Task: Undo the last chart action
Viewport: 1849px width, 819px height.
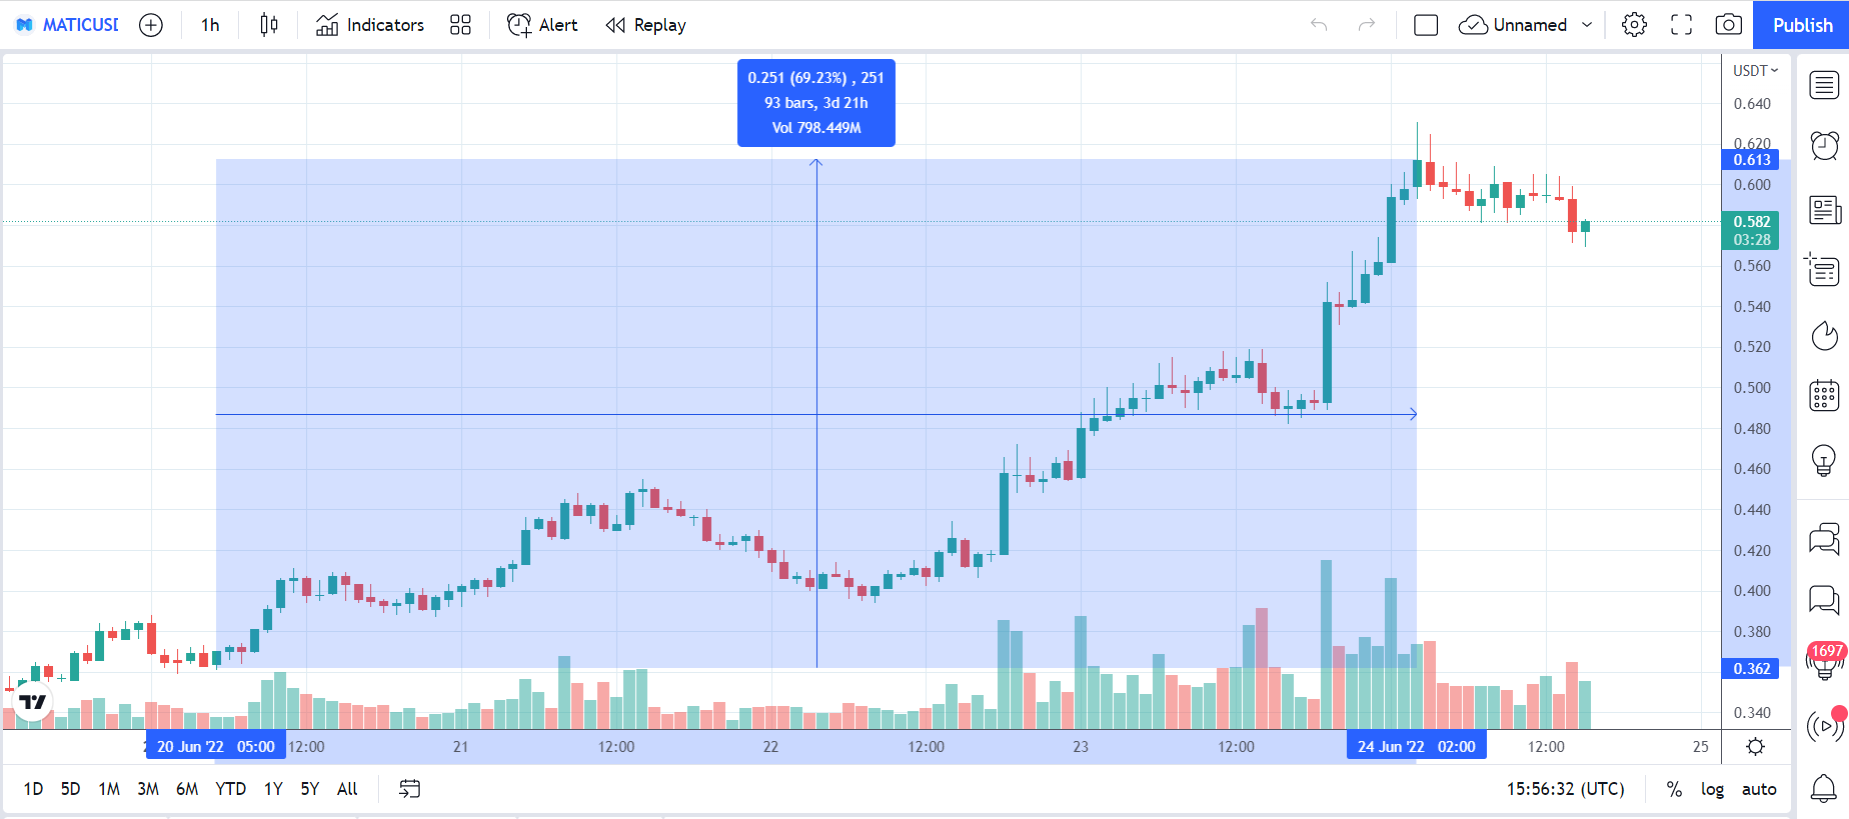Action: point(1319,25)
